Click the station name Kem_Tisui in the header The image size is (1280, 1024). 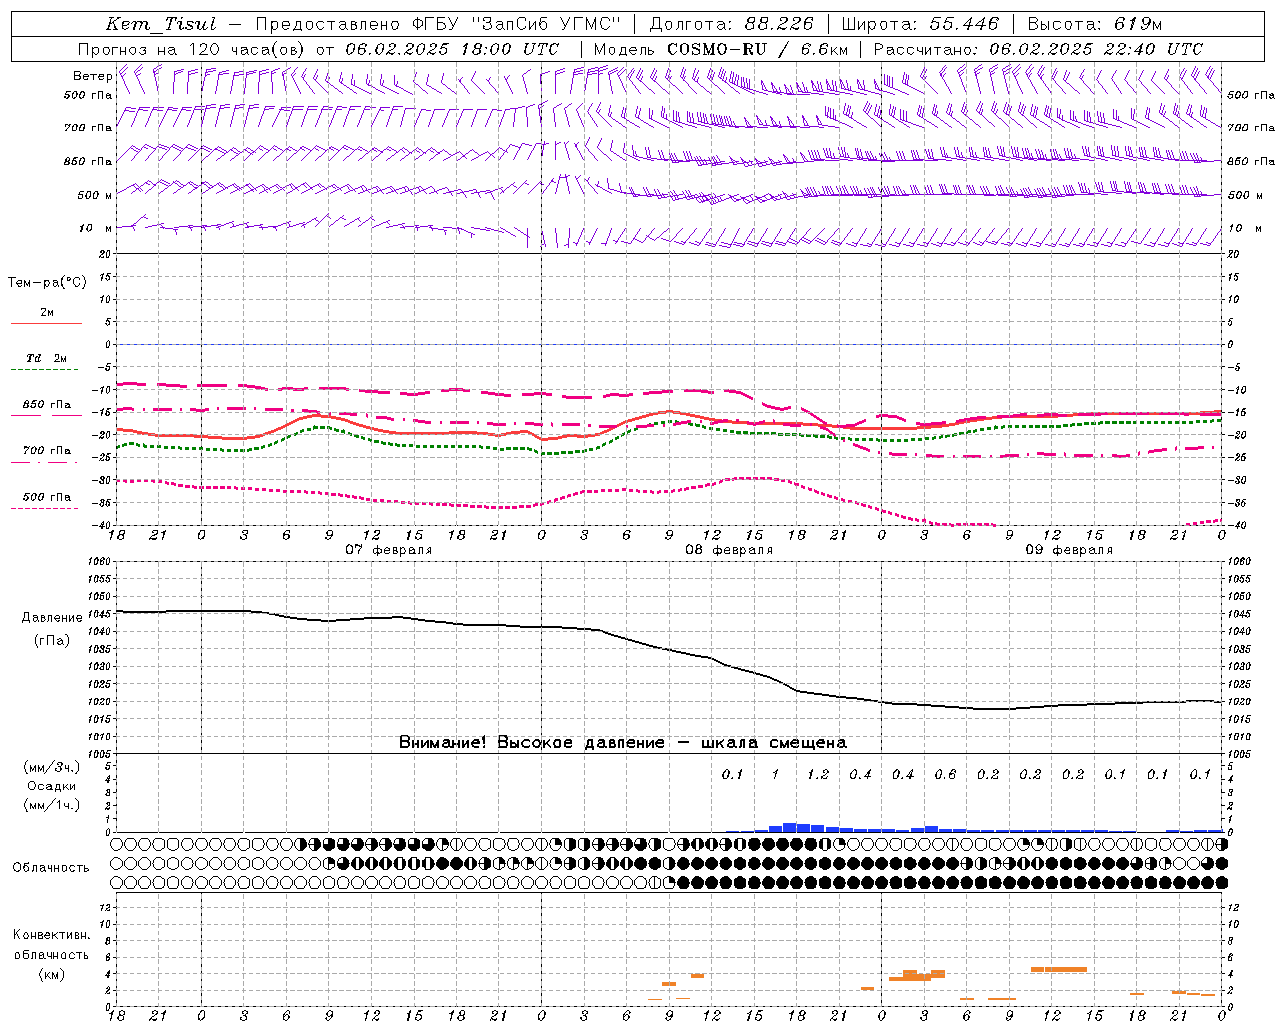[x=161, y=24]
